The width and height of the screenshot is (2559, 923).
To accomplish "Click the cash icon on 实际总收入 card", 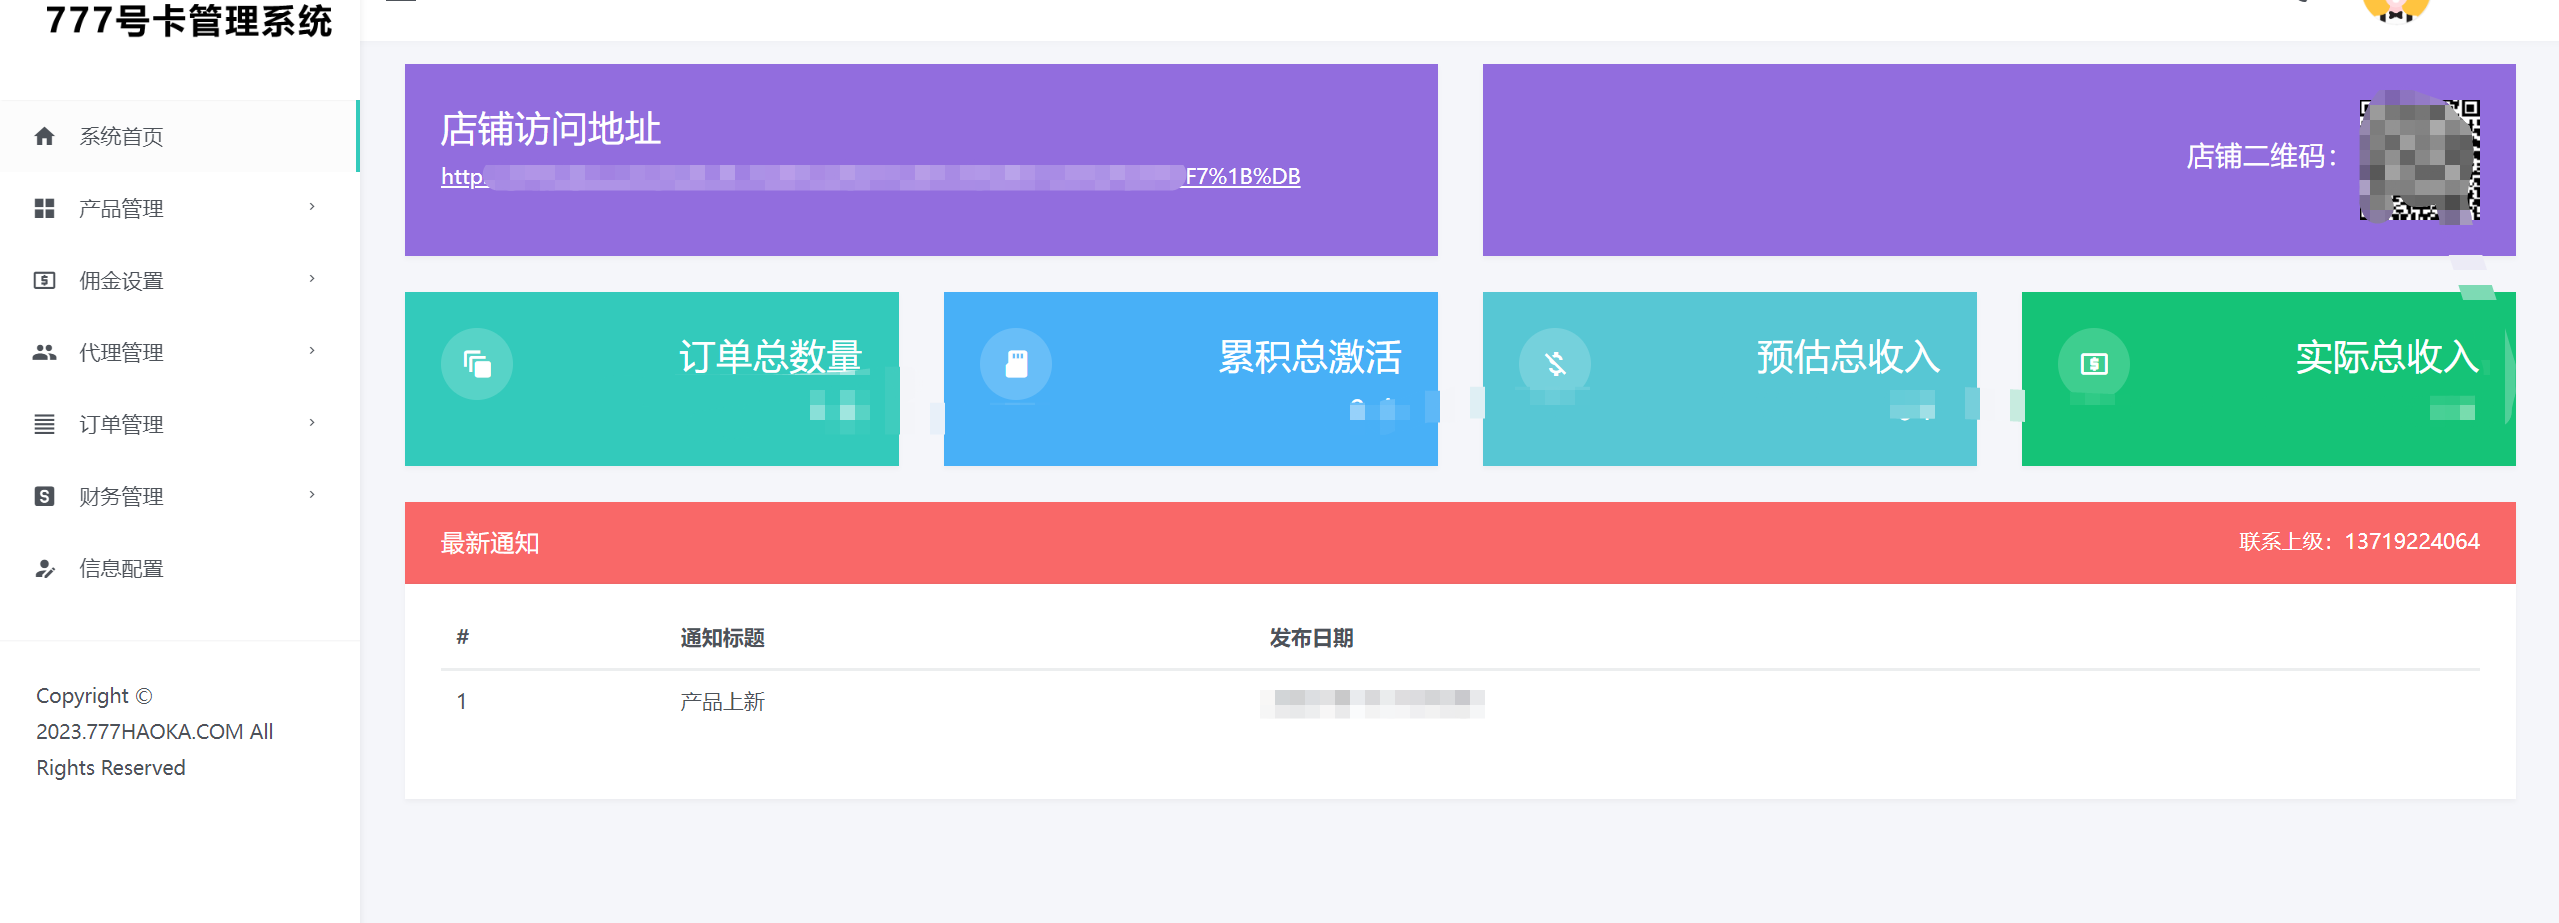I will 2094,364.
